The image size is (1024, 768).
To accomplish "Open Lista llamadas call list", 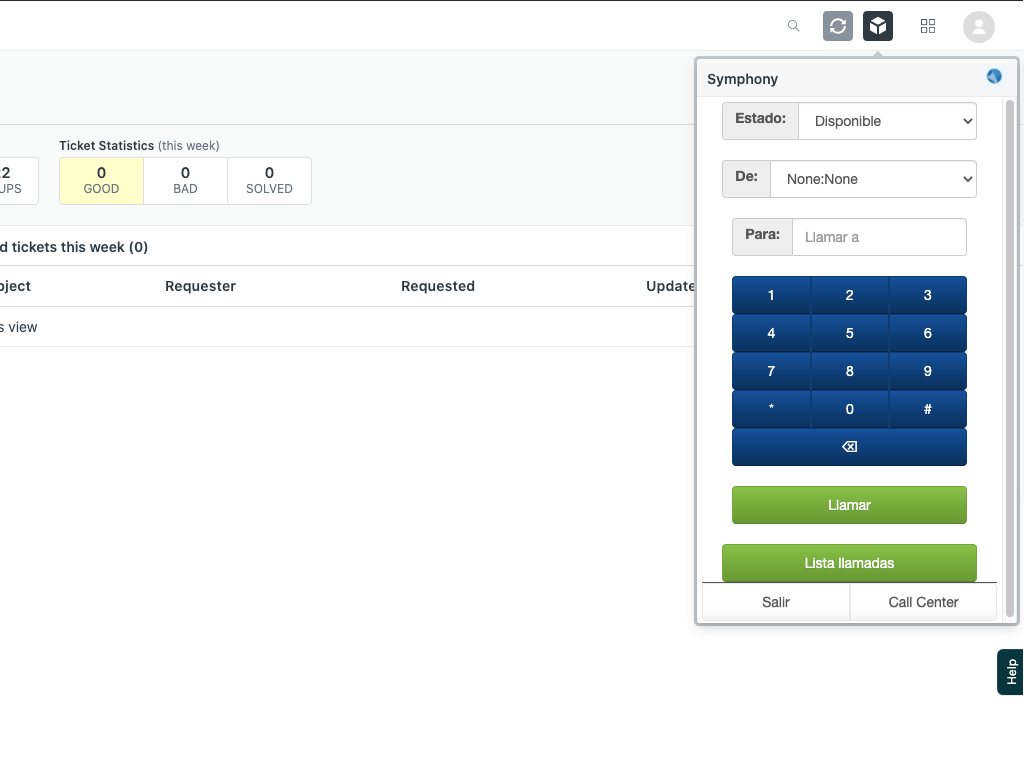I will [849, 563].
